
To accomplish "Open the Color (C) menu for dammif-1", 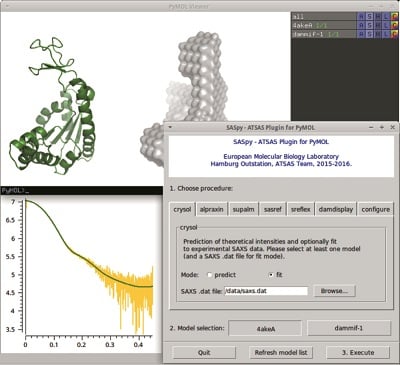I will click(x=394, y=34).
